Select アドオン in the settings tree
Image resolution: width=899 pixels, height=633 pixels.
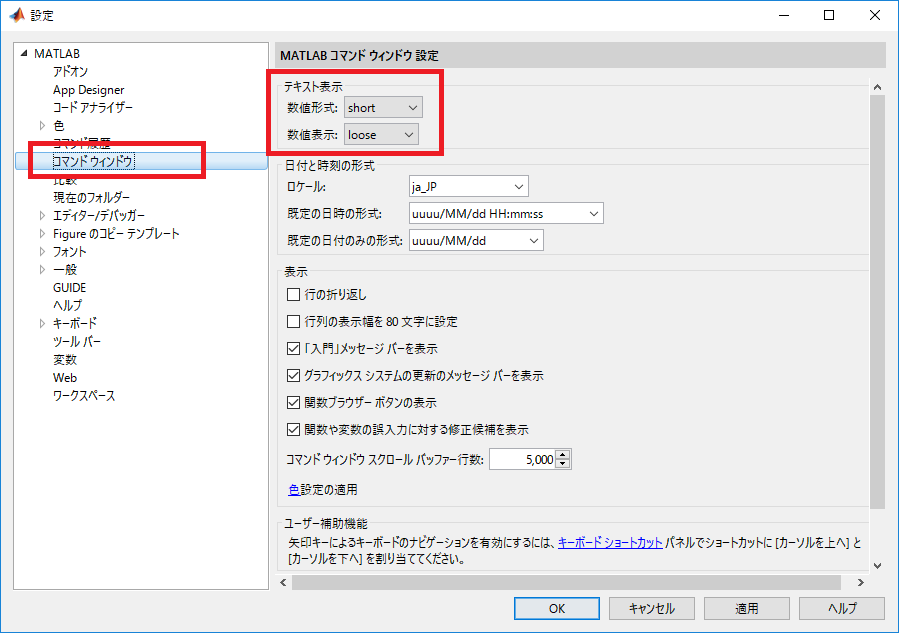(71, 72)
